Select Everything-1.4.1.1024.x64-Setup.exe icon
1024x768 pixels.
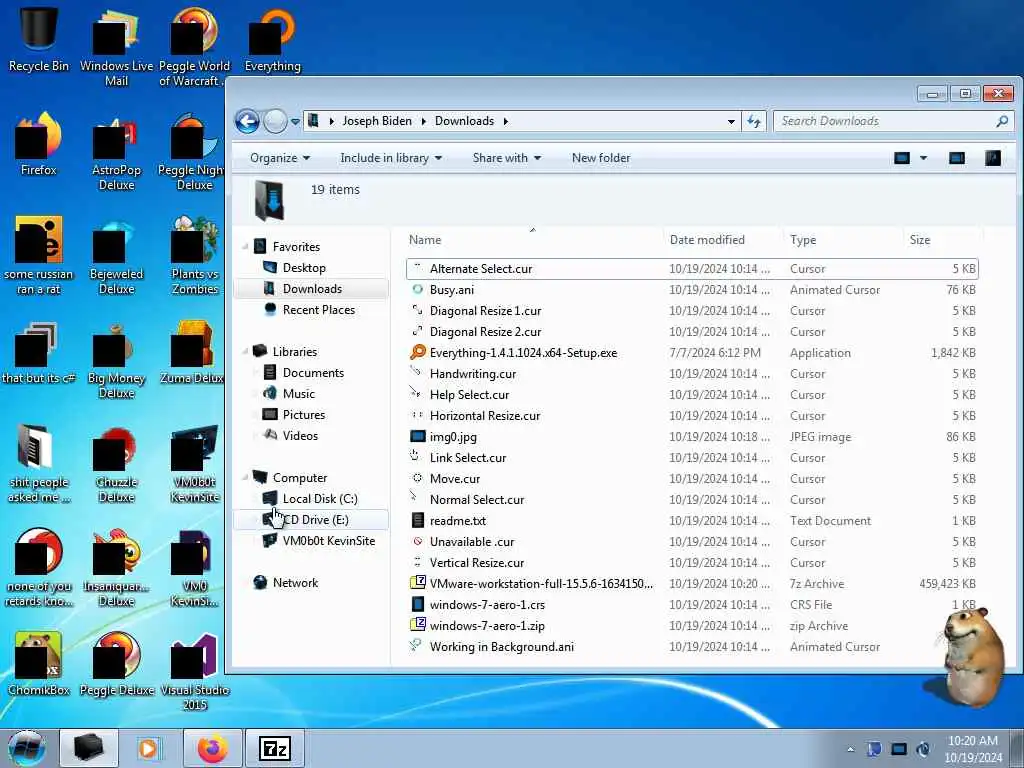pyautogui.click(x=417, y=352)
